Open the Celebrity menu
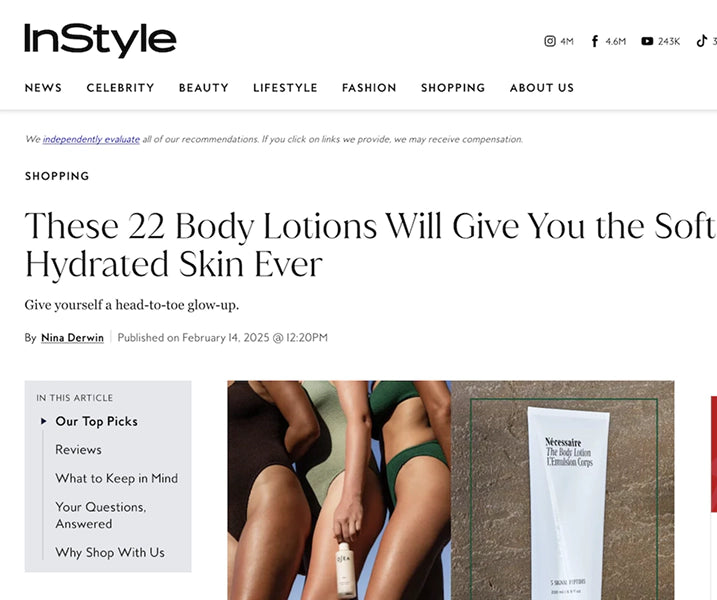 click(x=120, y=88)
